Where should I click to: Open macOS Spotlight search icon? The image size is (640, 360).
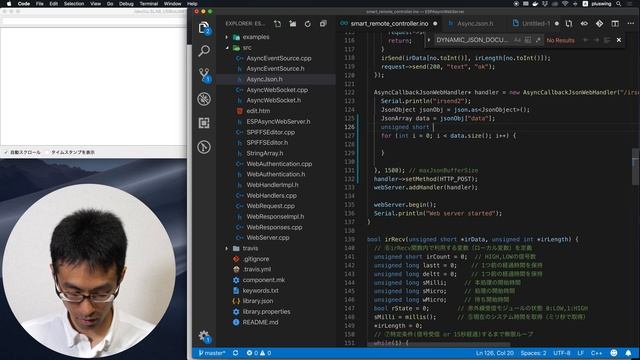tap(619, 4)
